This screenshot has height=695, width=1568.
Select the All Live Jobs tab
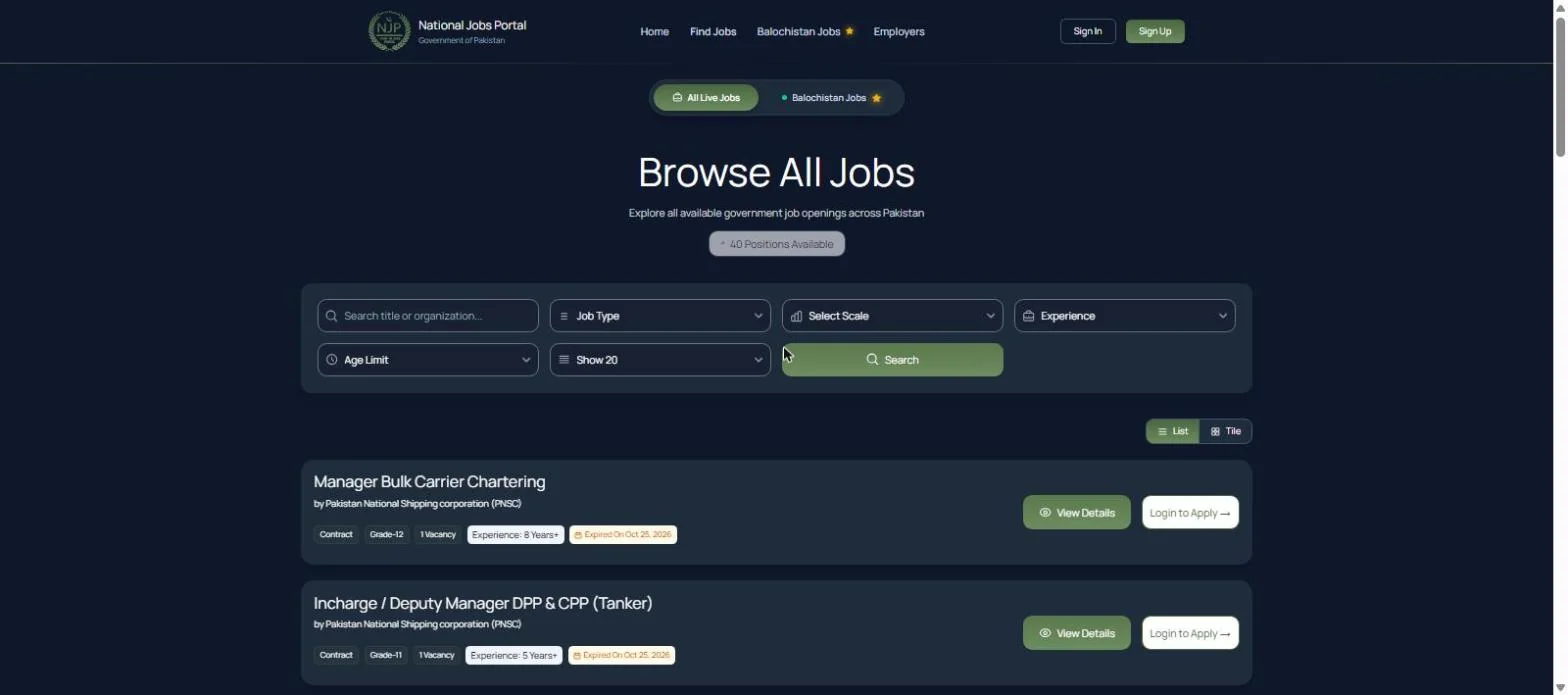tap(706, 98)
